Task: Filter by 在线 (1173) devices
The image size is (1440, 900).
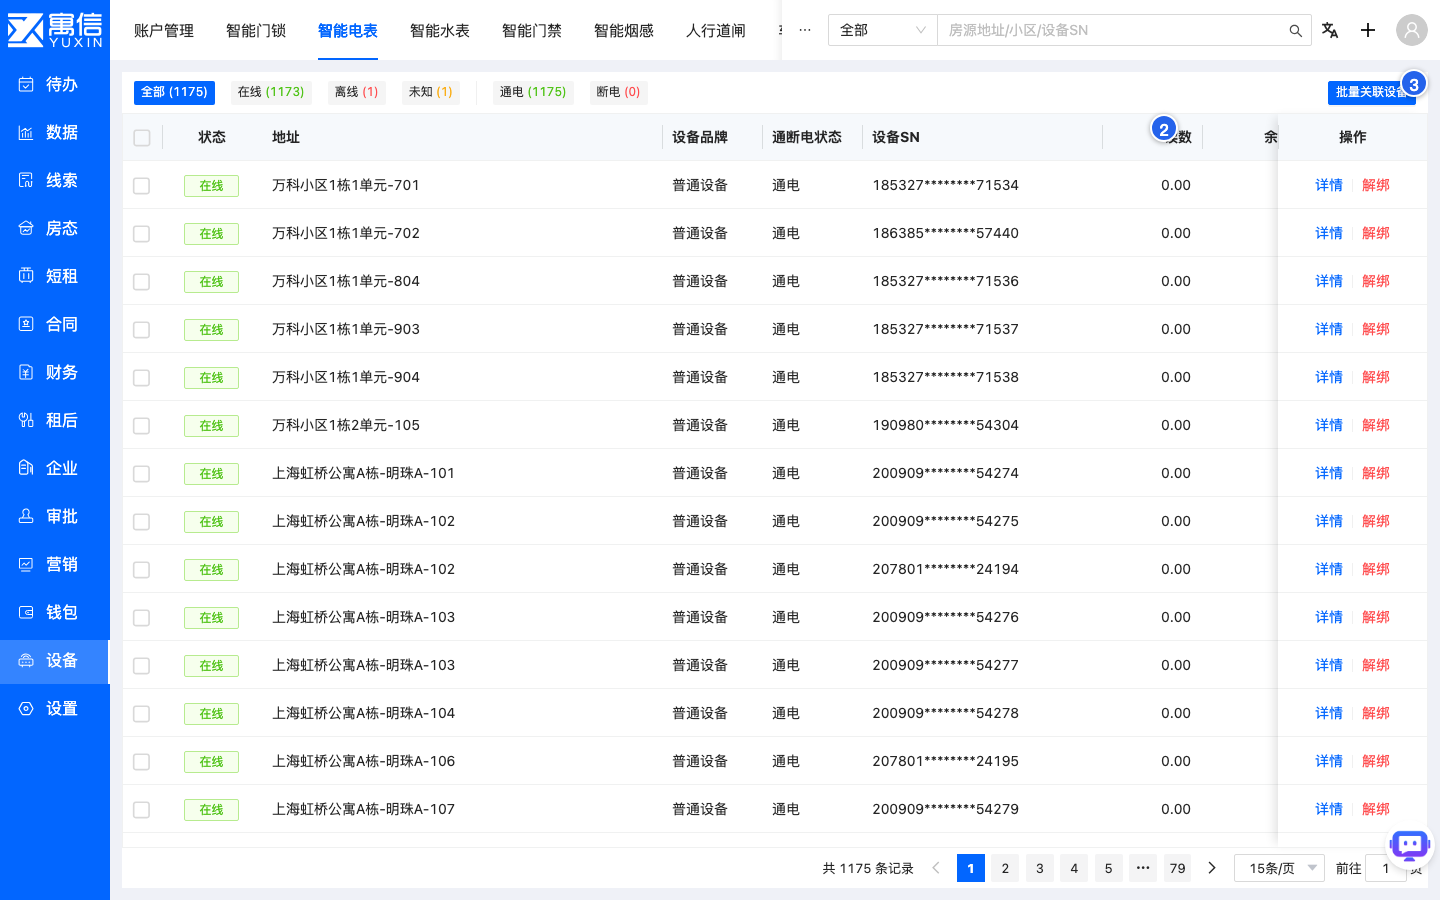Action: pyautogui.click(x=271, y=92)
